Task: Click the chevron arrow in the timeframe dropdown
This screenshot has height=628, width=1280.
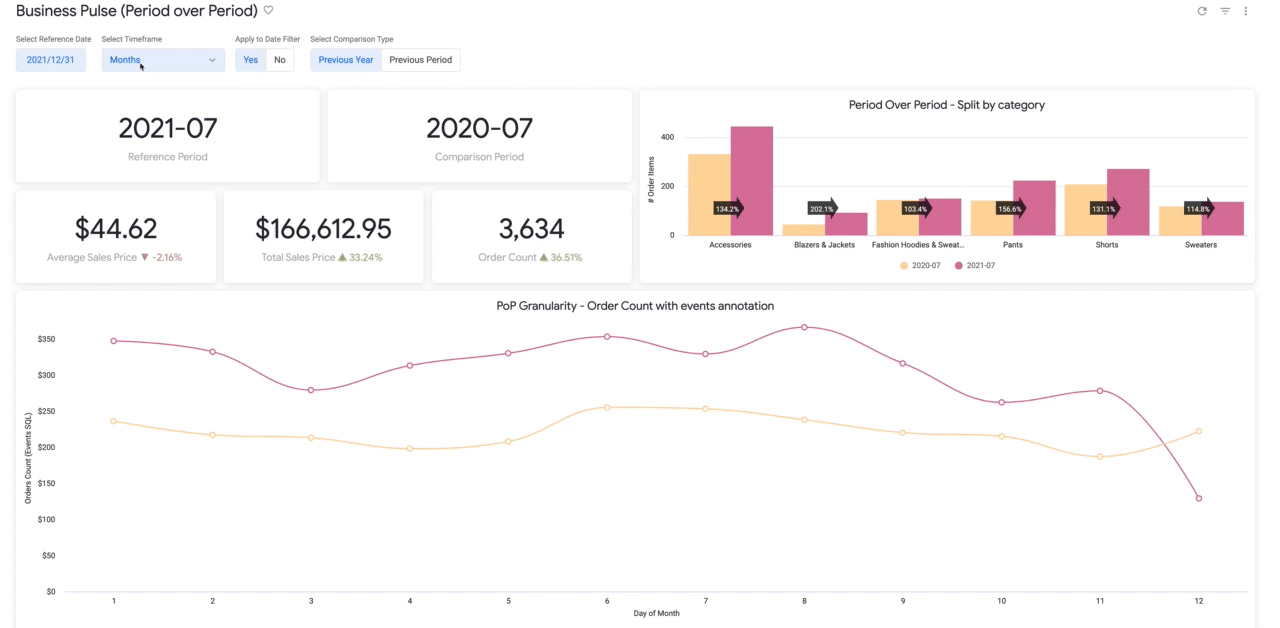Action: click(x=212, y=60)
